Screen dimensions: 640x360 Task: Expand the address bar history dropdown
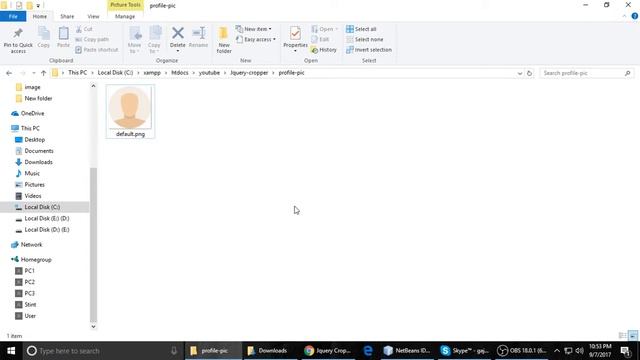pos(520,73)
